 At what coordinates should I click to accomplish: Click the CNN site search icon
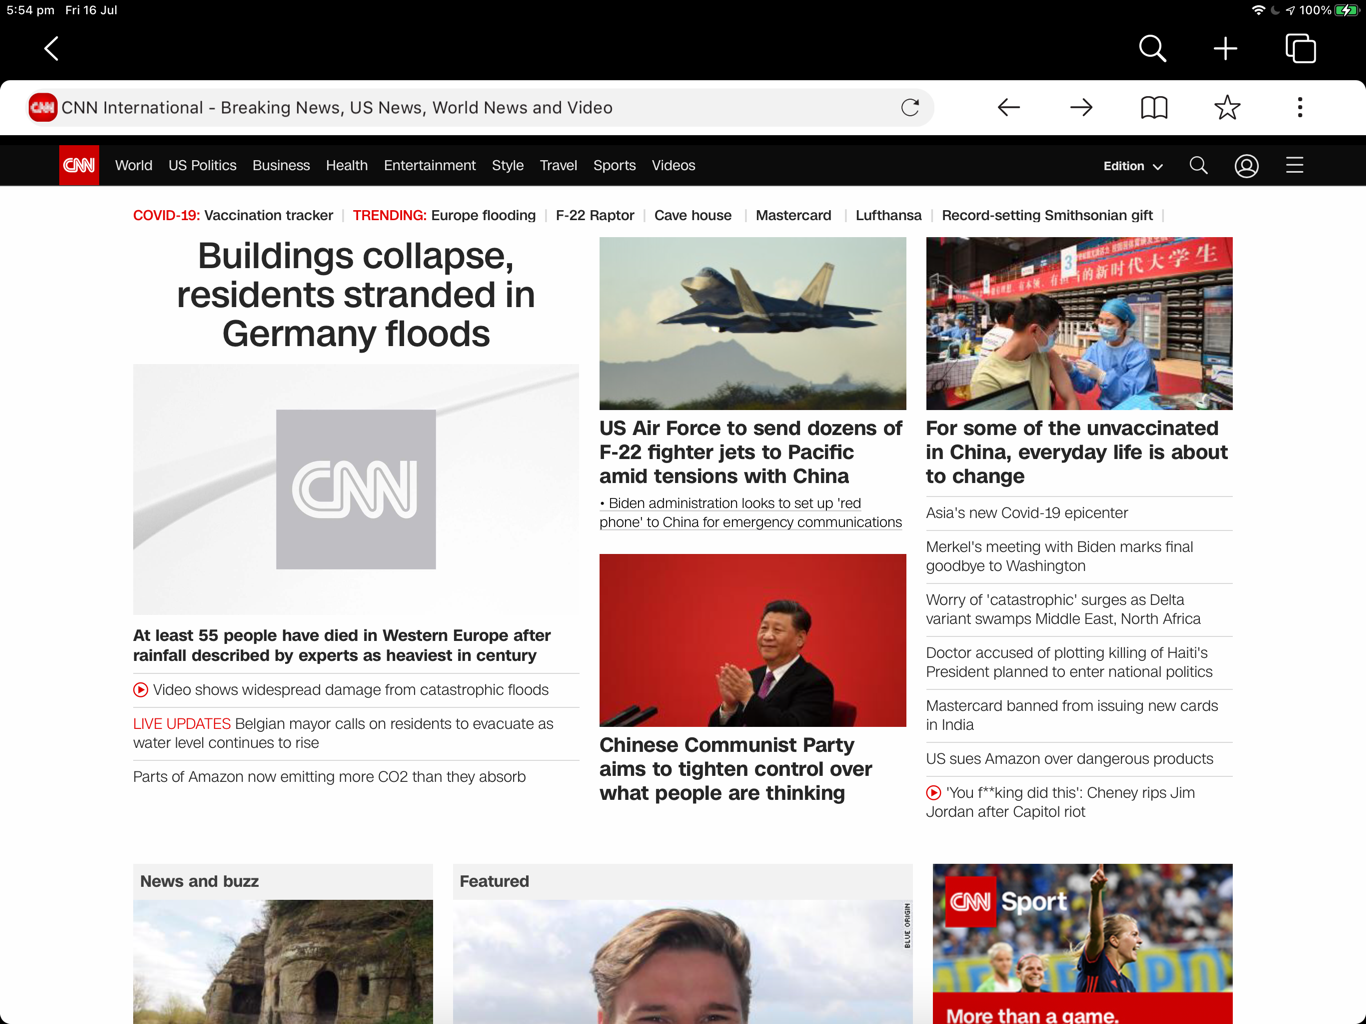pyautogui.click(x=1198, y=166)
